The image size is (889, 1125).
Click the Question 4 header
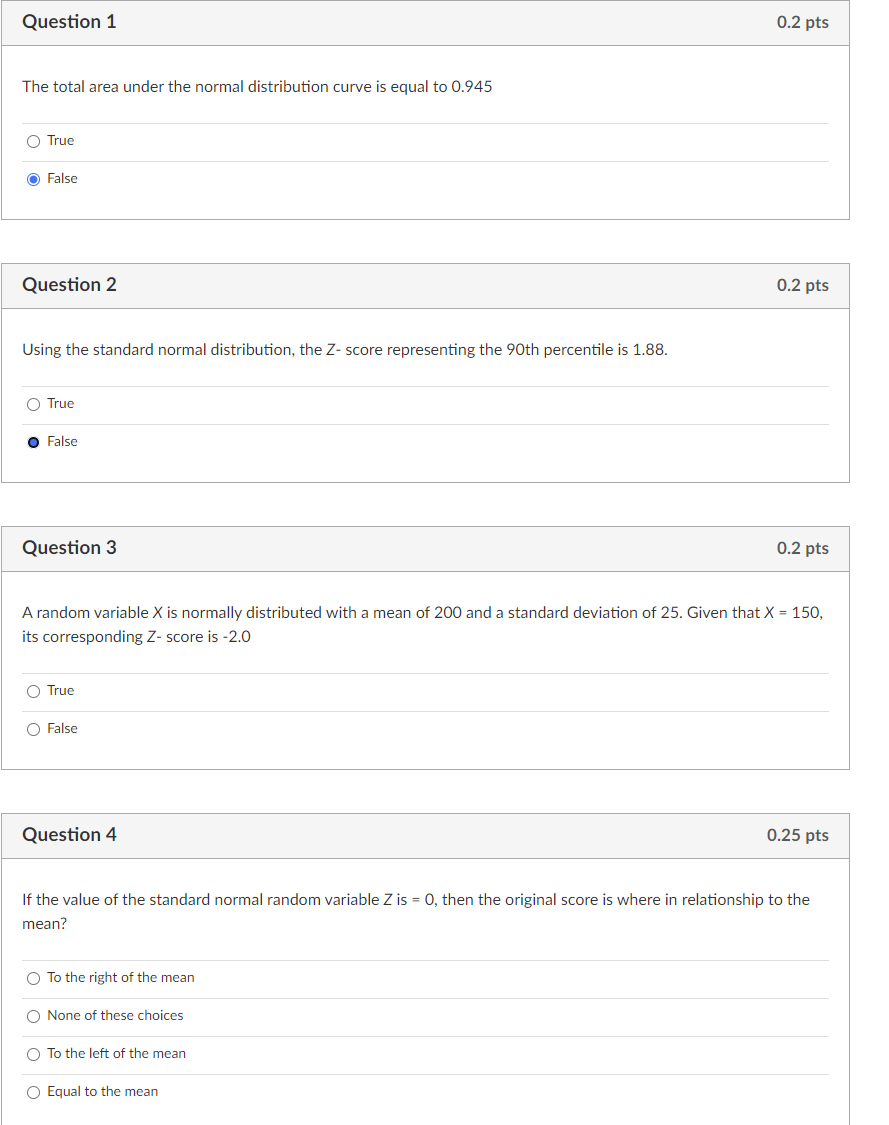coord(69,835)
